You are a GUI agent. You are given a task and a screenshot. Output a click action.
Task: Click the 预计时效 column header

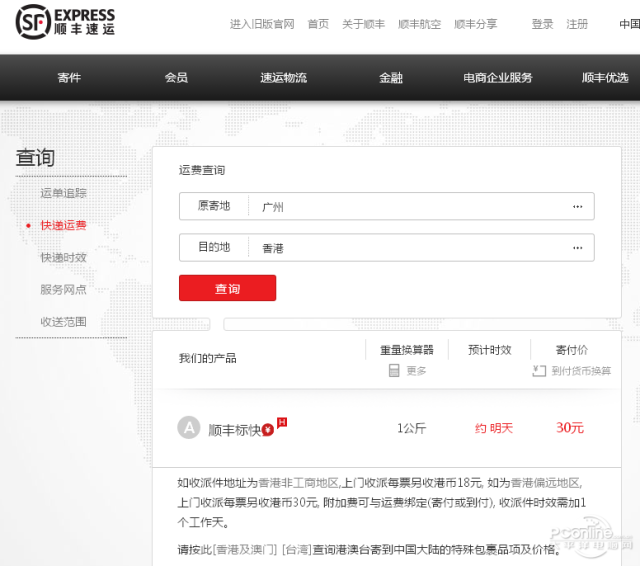489,350
